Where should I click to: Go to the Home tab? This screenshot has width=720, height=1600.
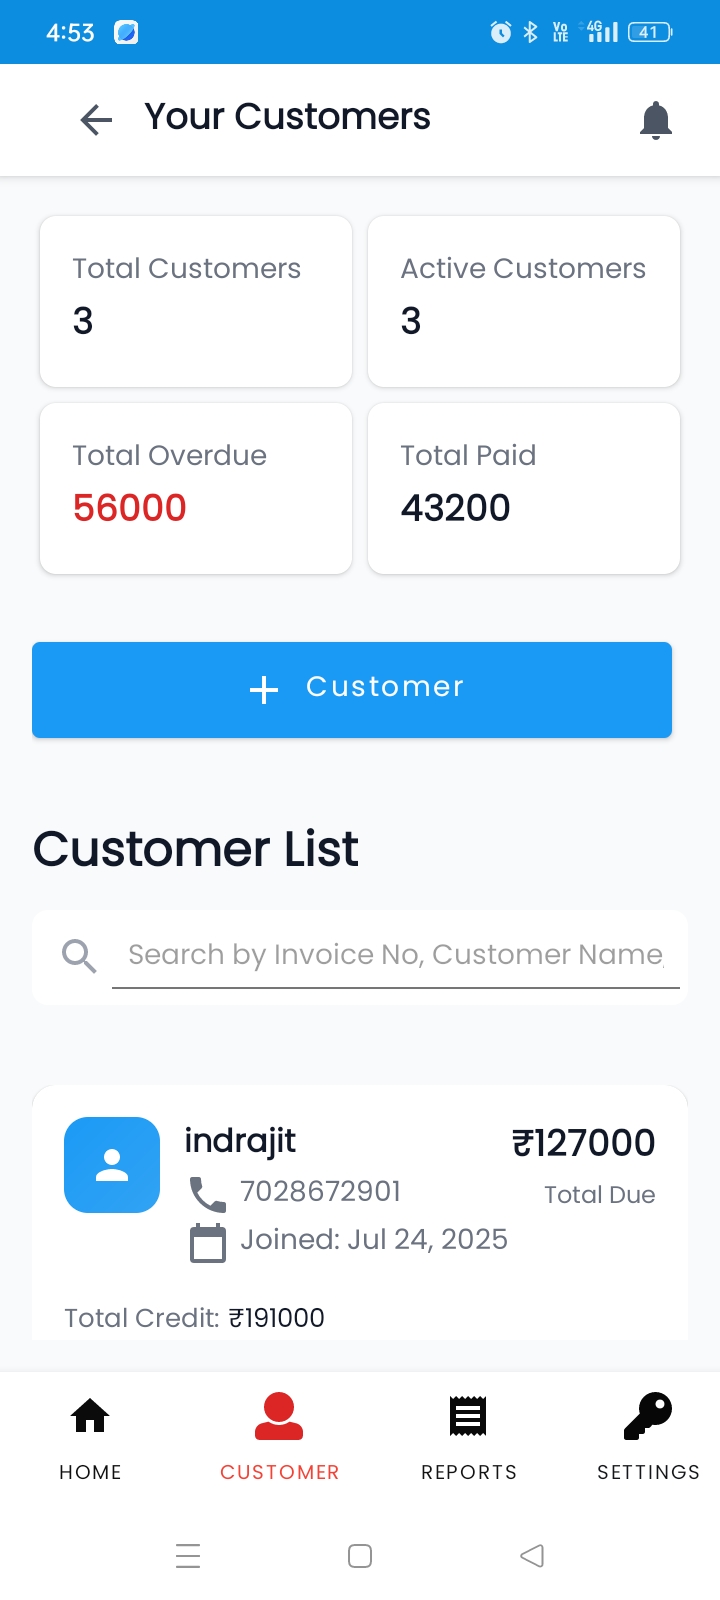90,1435
